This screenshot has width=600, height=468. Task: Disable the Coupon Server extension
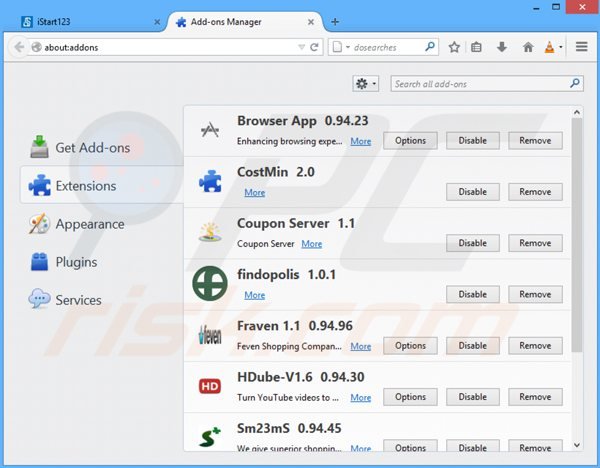tap(473, 243)
